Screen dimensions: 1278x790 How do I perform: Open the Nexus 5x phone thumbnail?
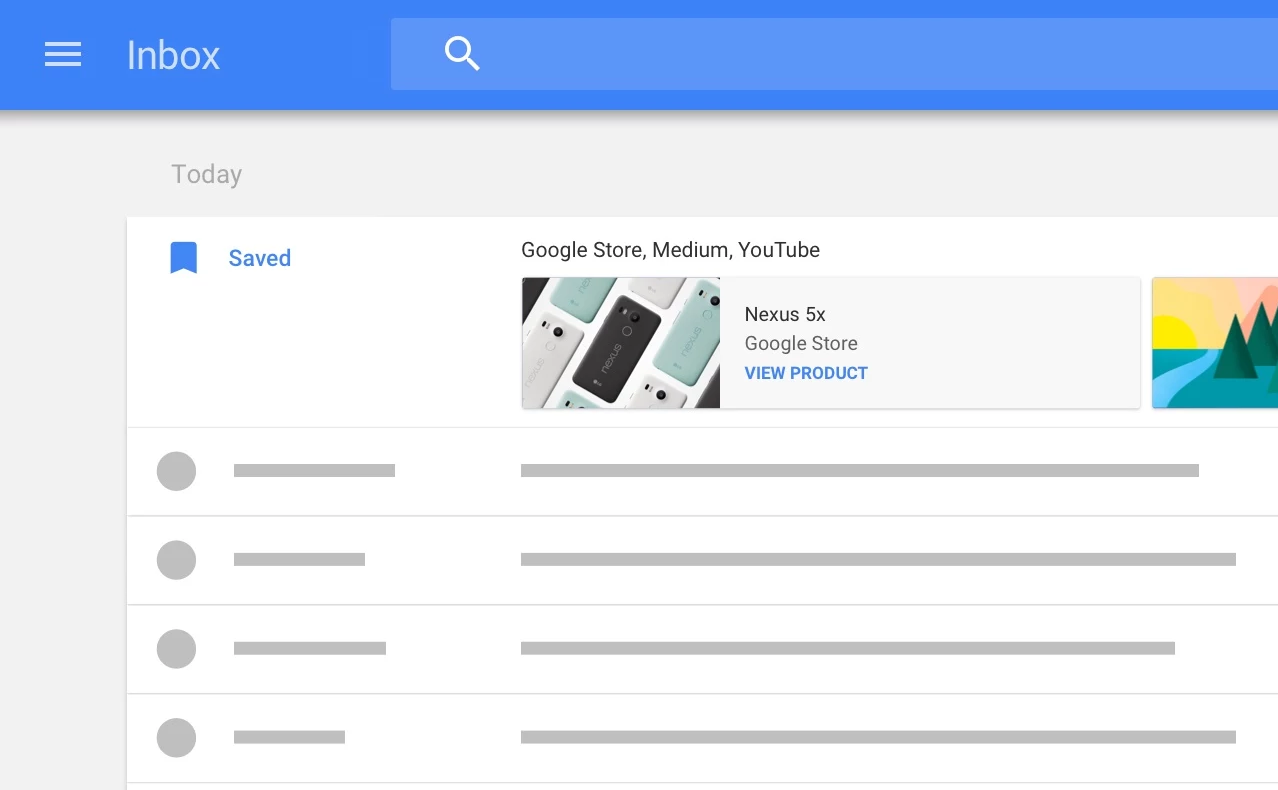point(621,343)
